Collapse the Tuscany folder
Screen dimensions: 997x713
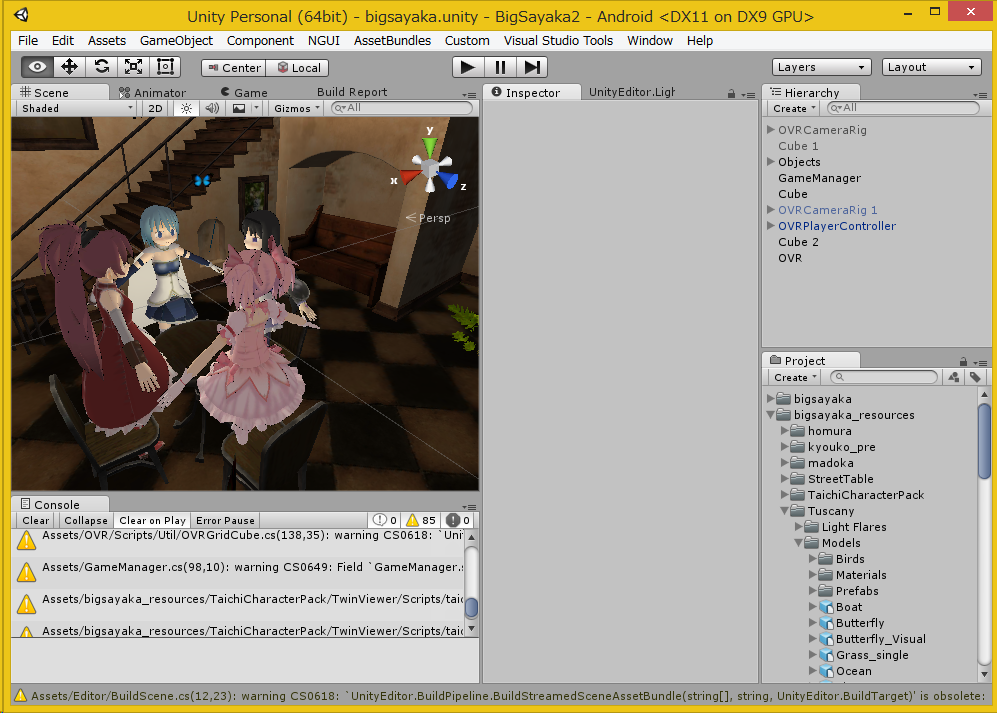(x=785, y=511)
